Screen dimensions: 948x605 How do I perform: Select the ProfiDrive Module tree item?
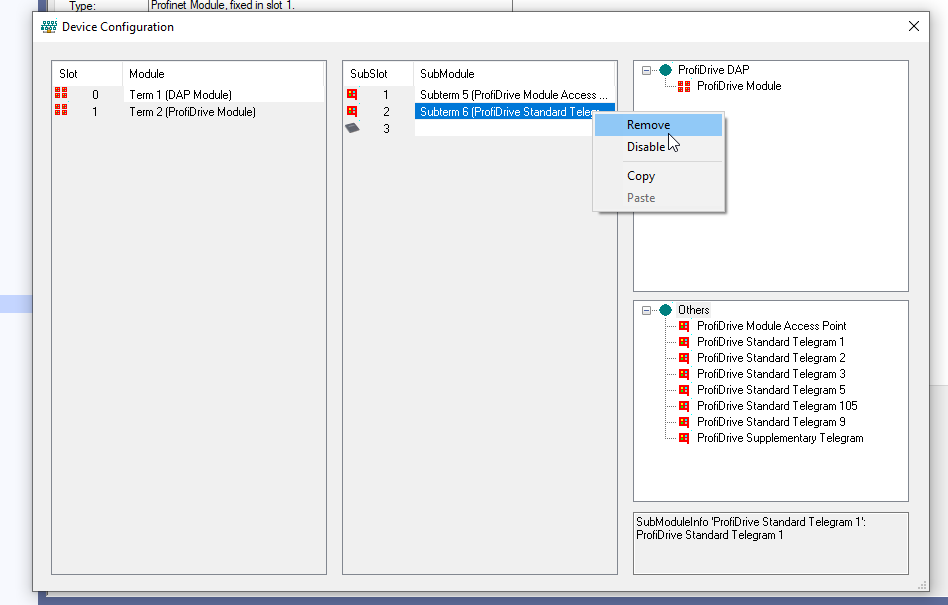point(739,86)
